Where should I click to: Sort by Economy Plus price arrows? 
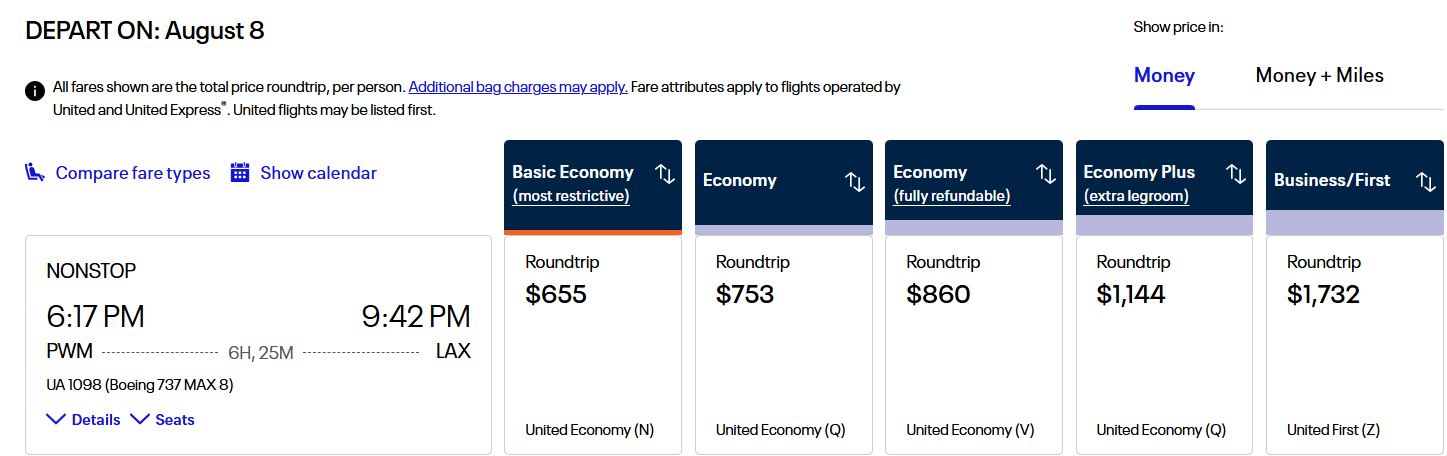1236,174
